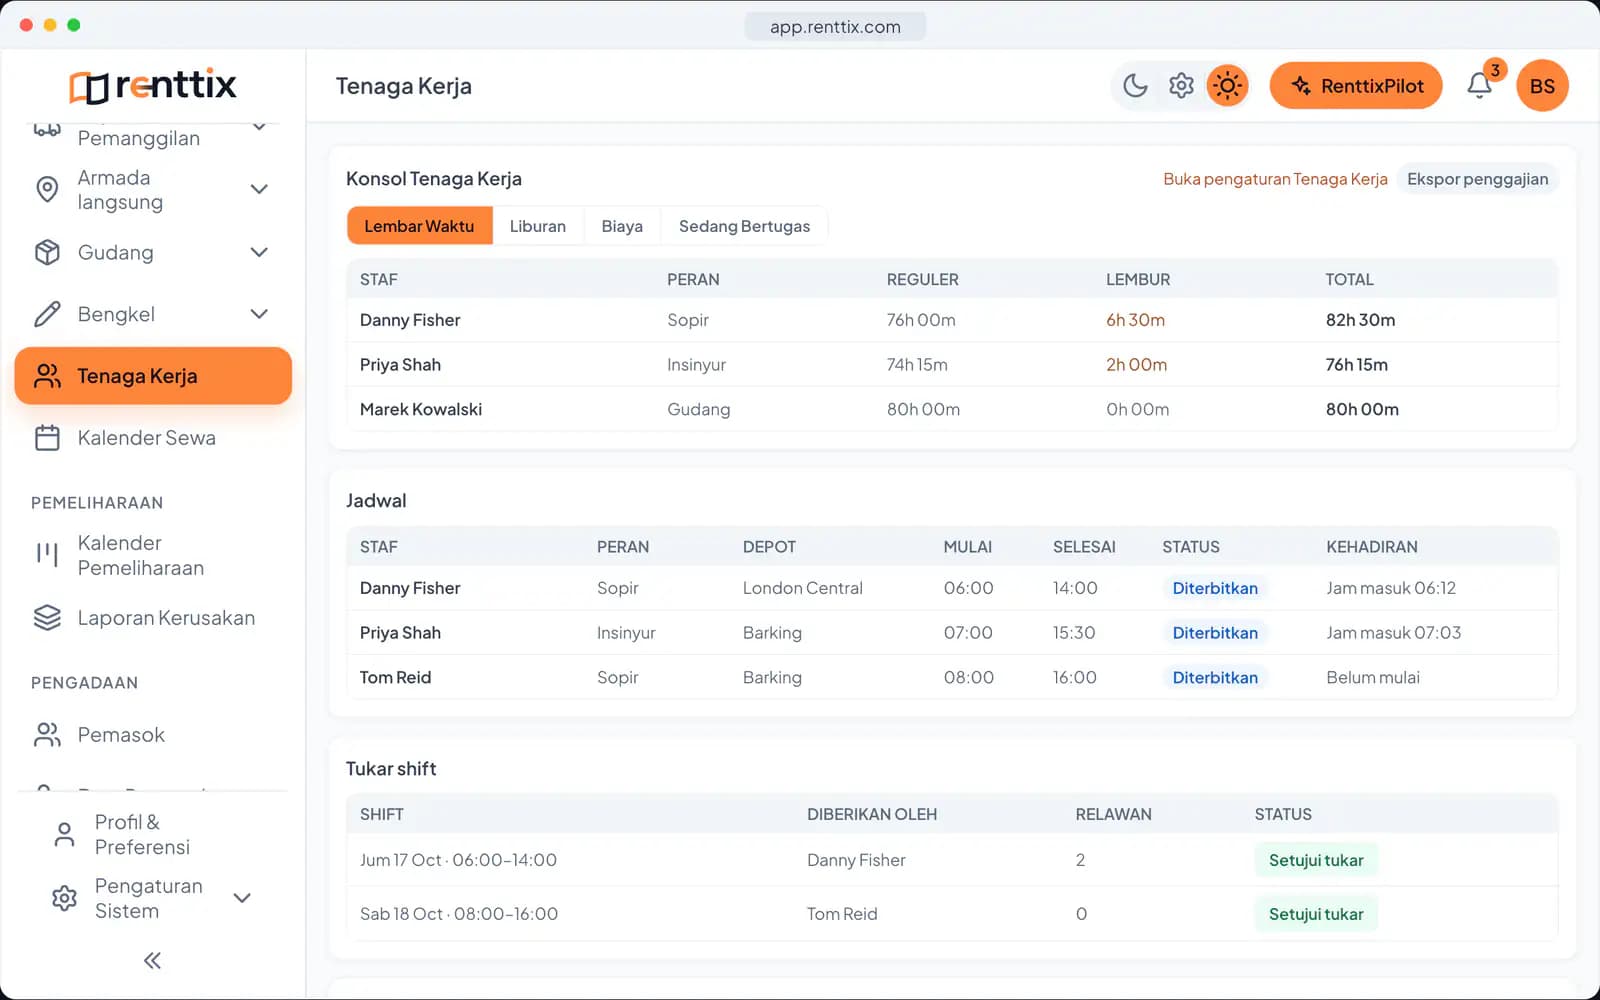Click the Profil & Preferensi person icon

tap(64, 835)
